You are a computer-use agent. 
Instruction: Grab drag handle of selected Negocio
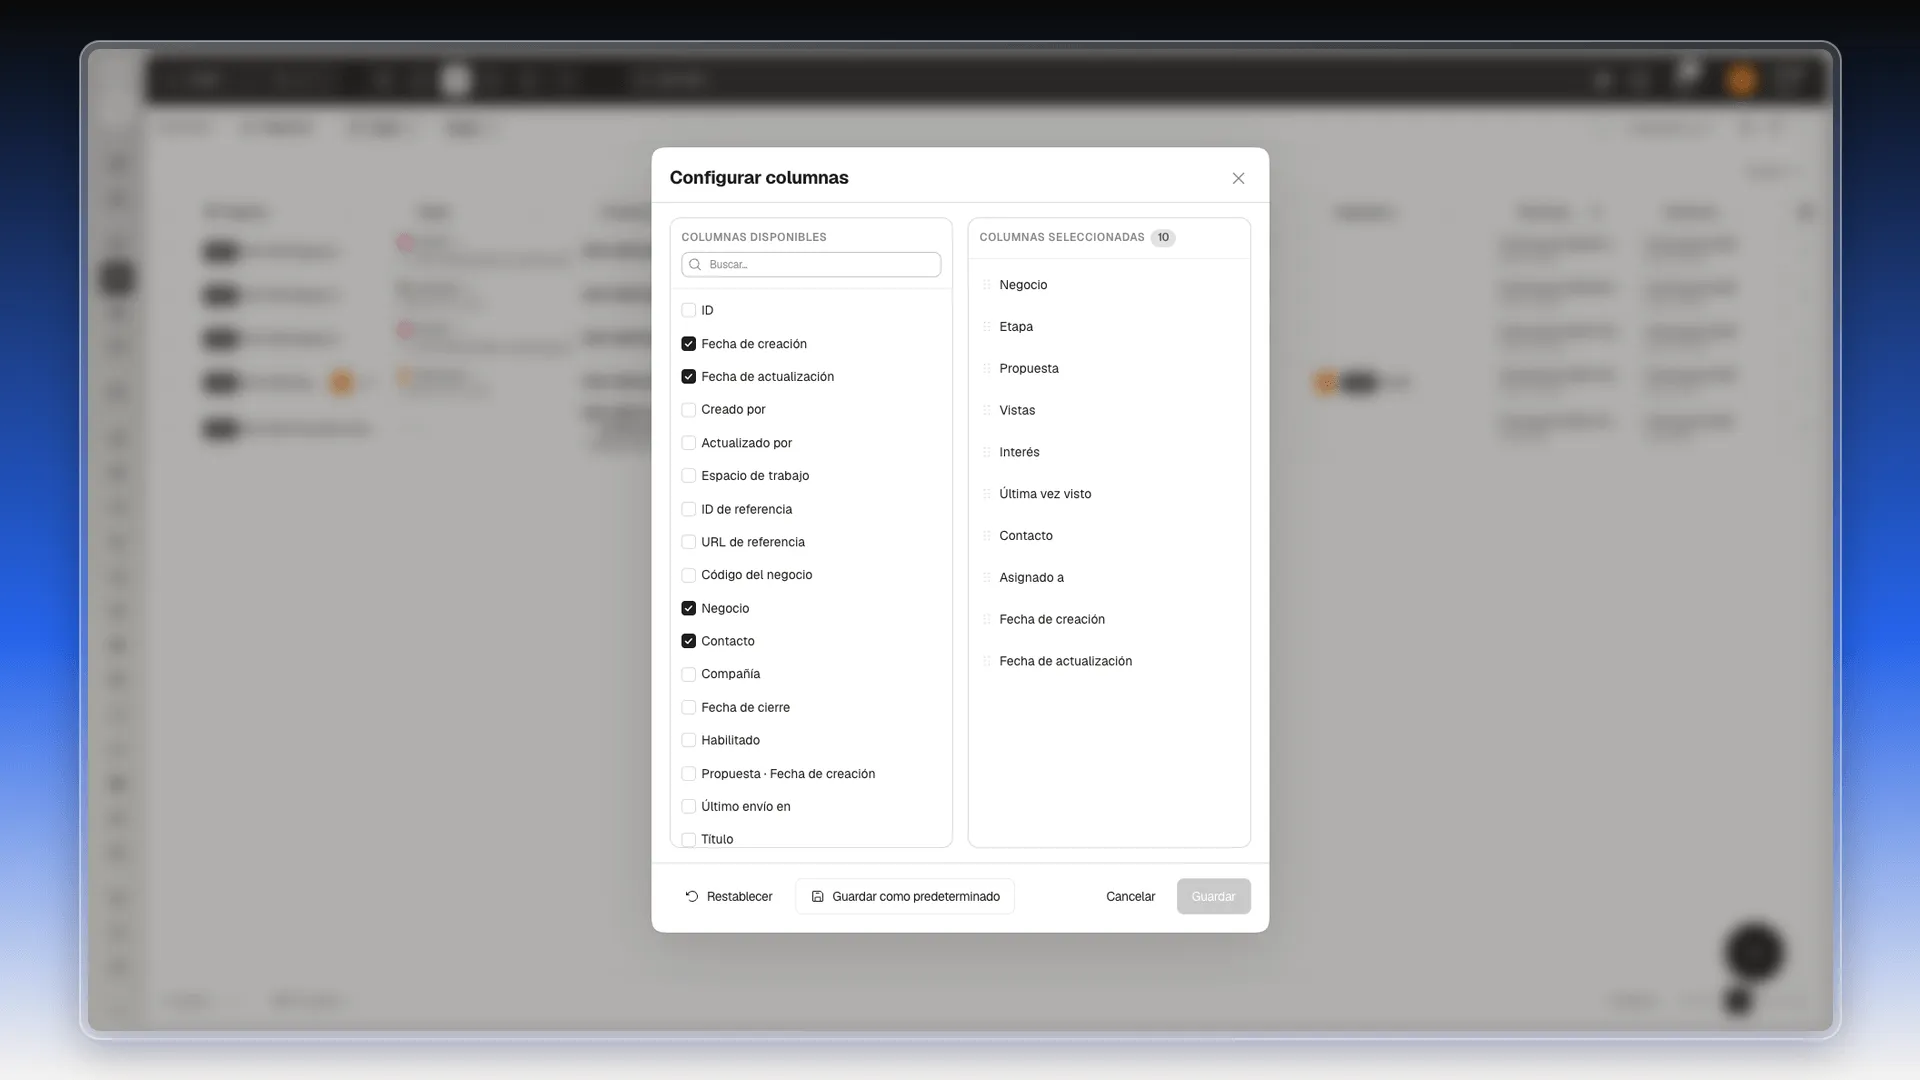pyautogui.click(x=987, y=285)
